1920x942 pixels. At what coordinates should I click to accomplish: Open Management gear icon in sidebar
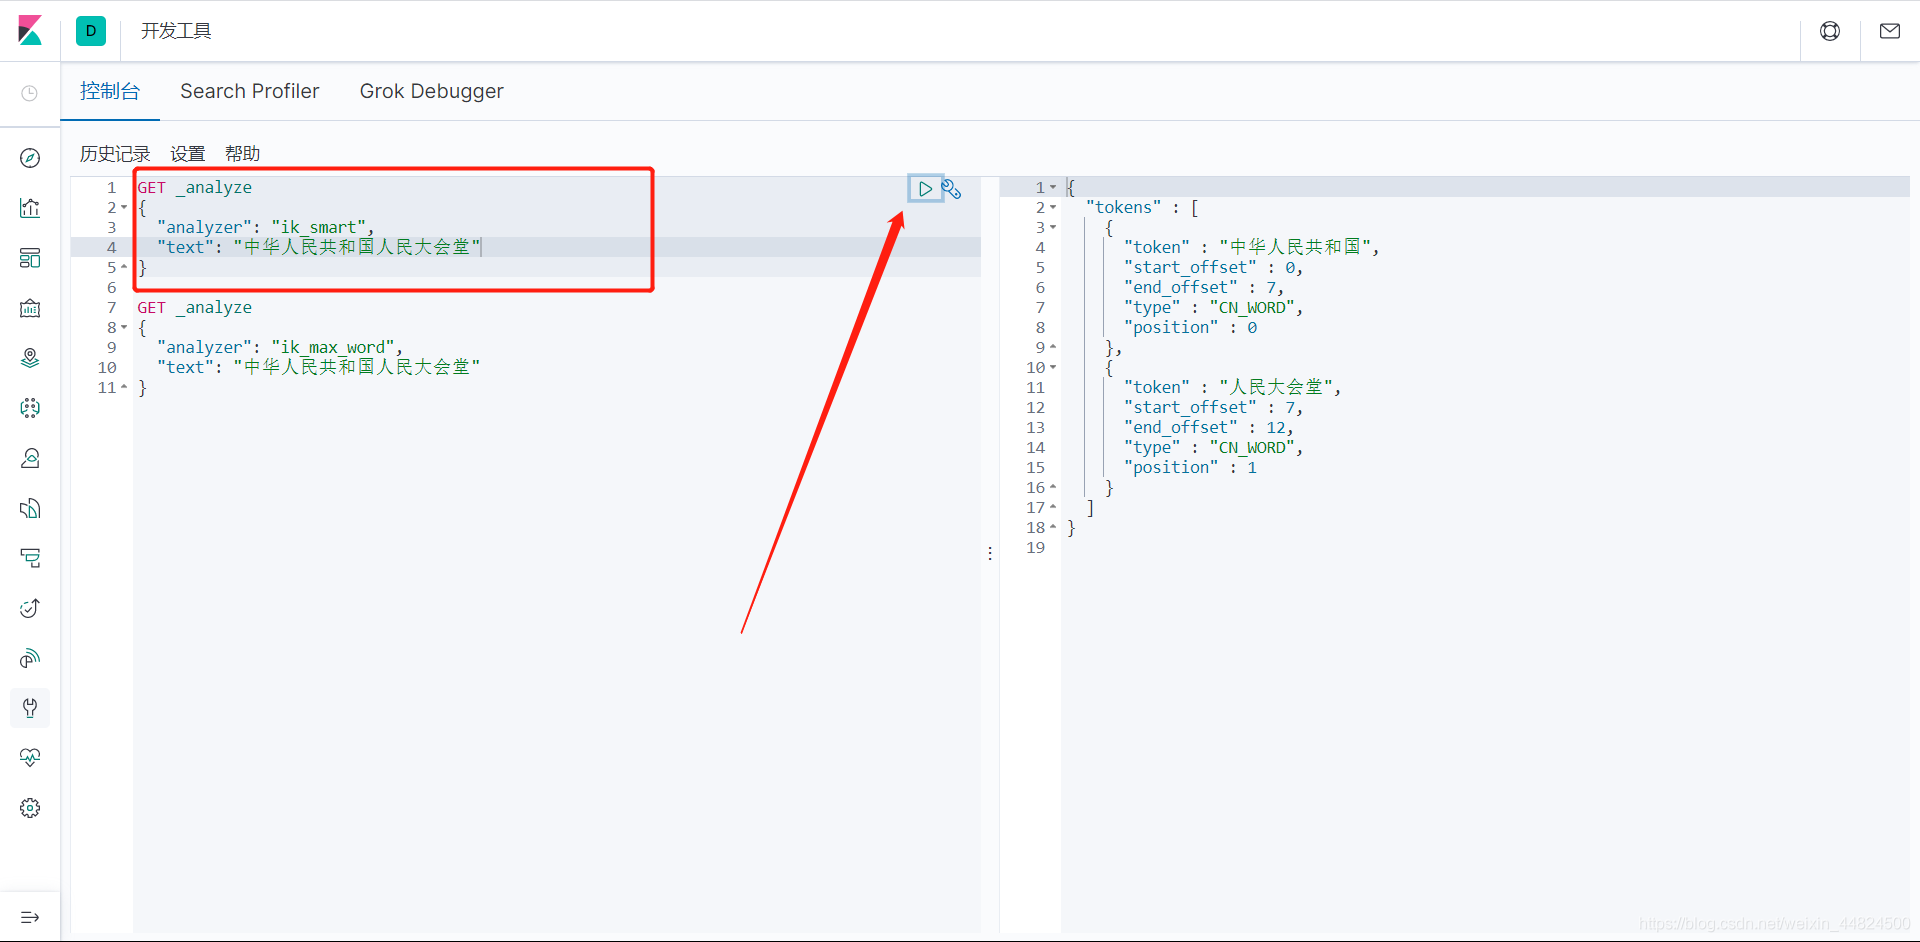coord(30,808)
